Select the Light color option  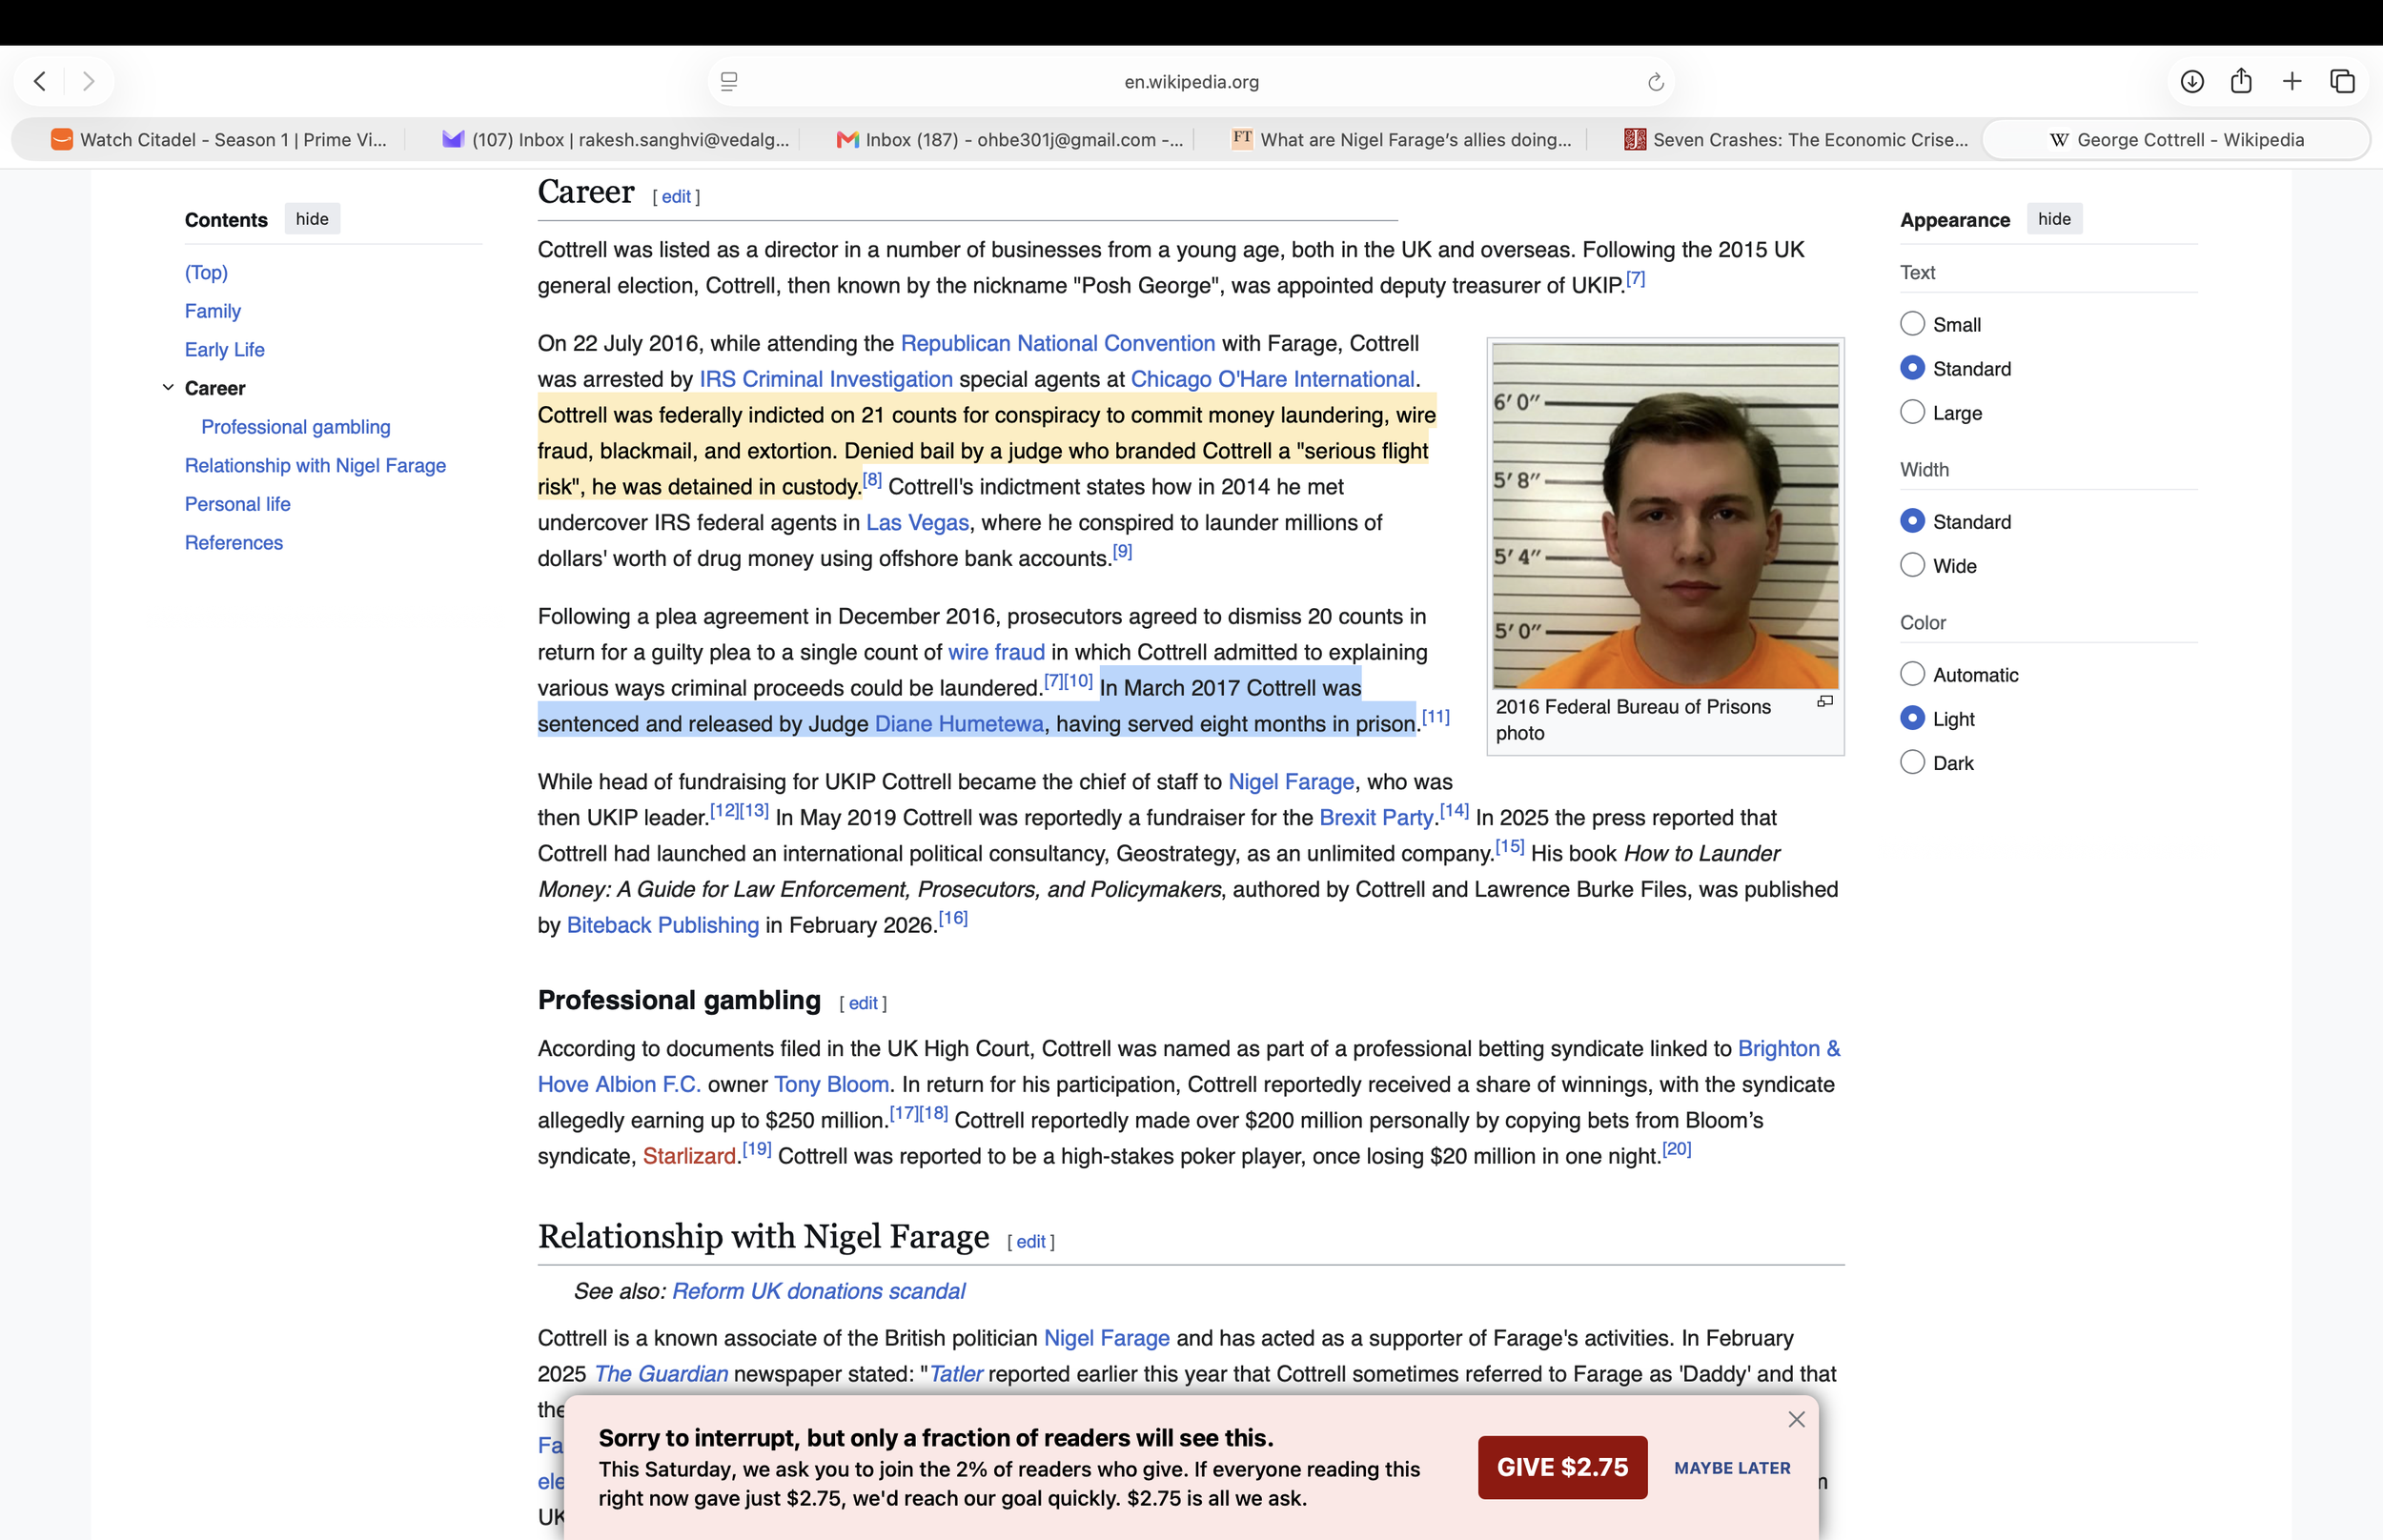(1912, 718)
